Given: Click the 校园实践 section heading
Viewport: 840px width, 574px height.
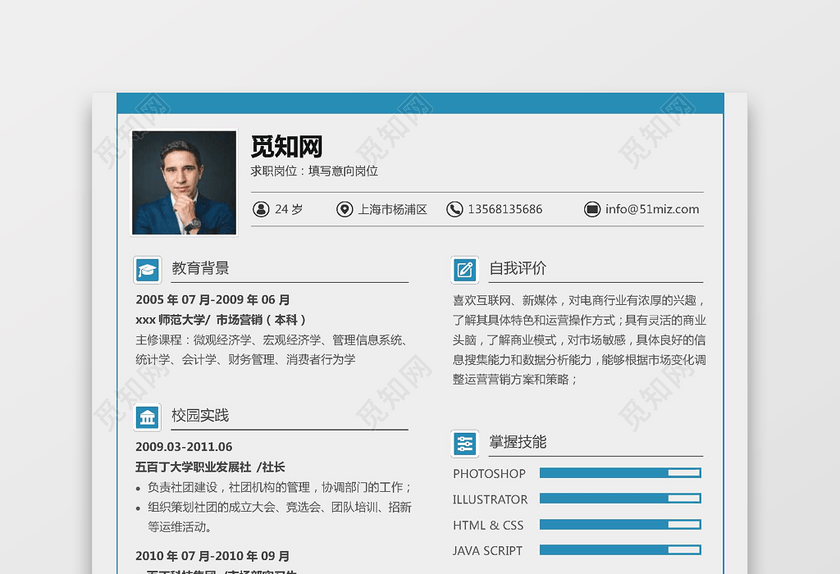Looking at the screenshot, I should pyautogui.click(x=200, y=415).
